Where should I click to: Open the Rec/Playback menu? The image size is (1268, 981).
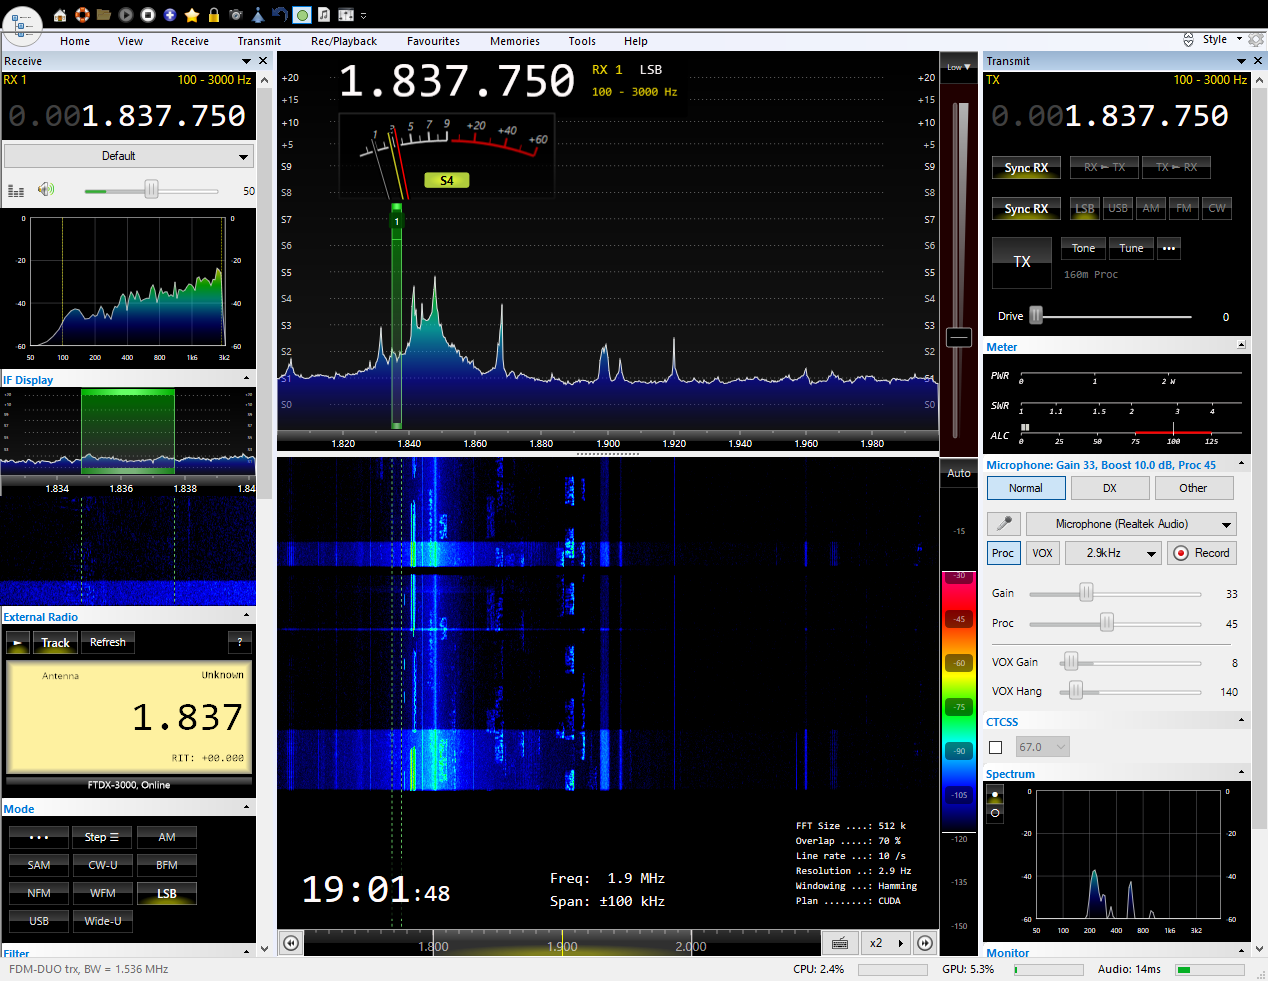[343, 41]
